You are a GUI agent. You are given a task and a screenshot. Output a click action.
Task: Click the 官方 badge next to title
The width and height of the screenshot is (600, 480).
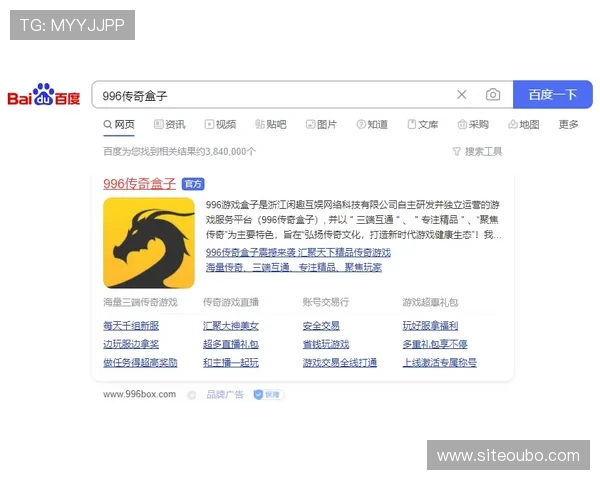click(x=193, y=184)
